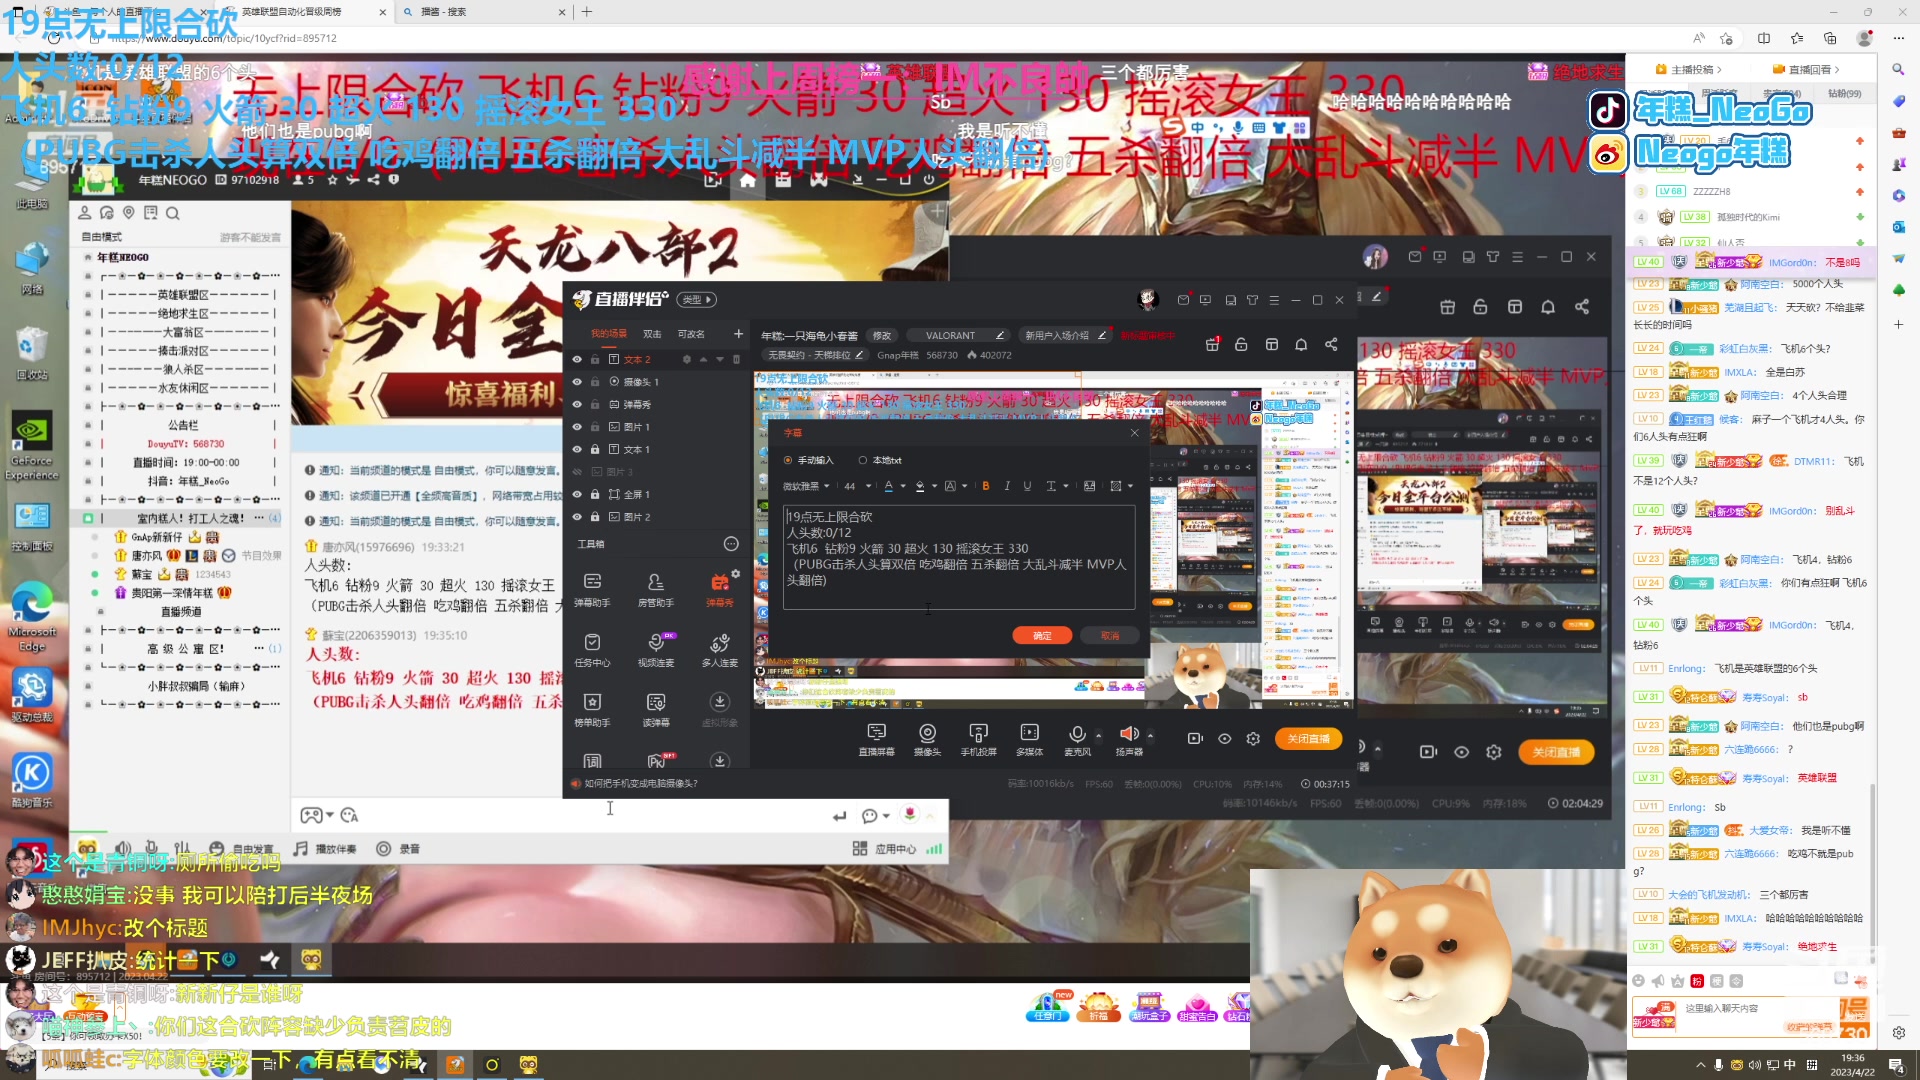
Task: Hide the 弹幕秀 layer
Action: pyautogui.click(x=577, y=404)
